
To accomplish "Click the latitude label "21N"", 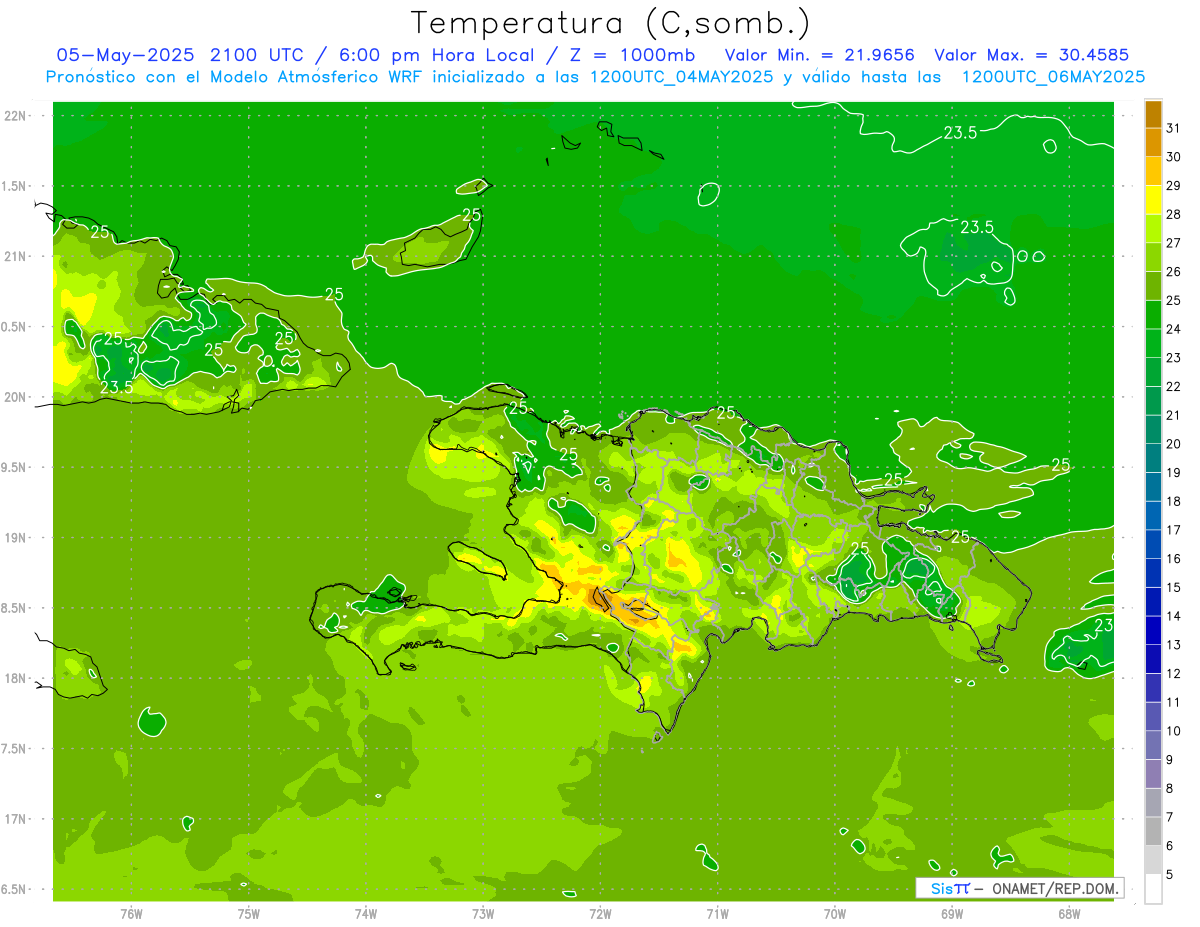I will 15,257.
